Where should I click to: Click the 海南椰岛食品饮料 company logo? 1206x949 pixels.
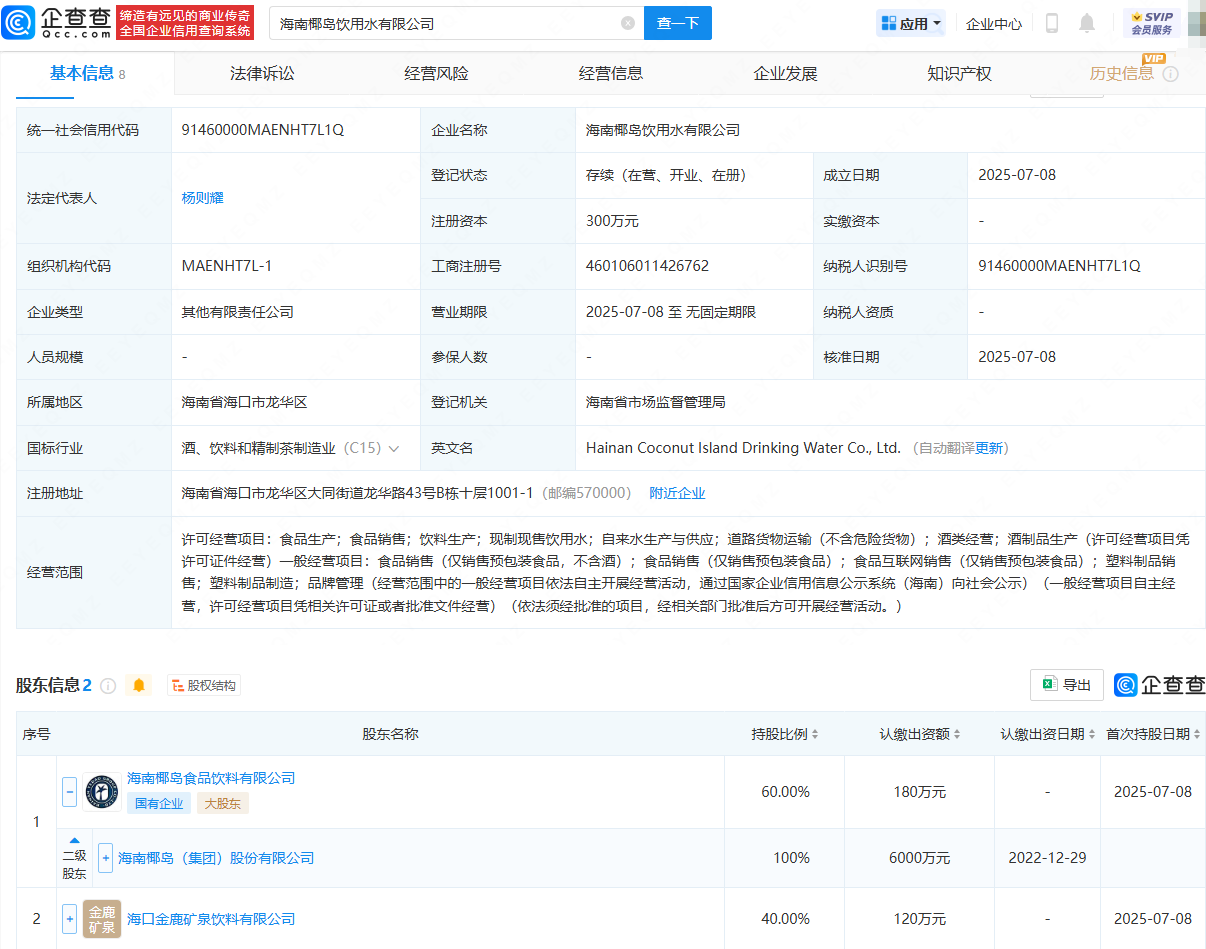(x=102, y=791)
